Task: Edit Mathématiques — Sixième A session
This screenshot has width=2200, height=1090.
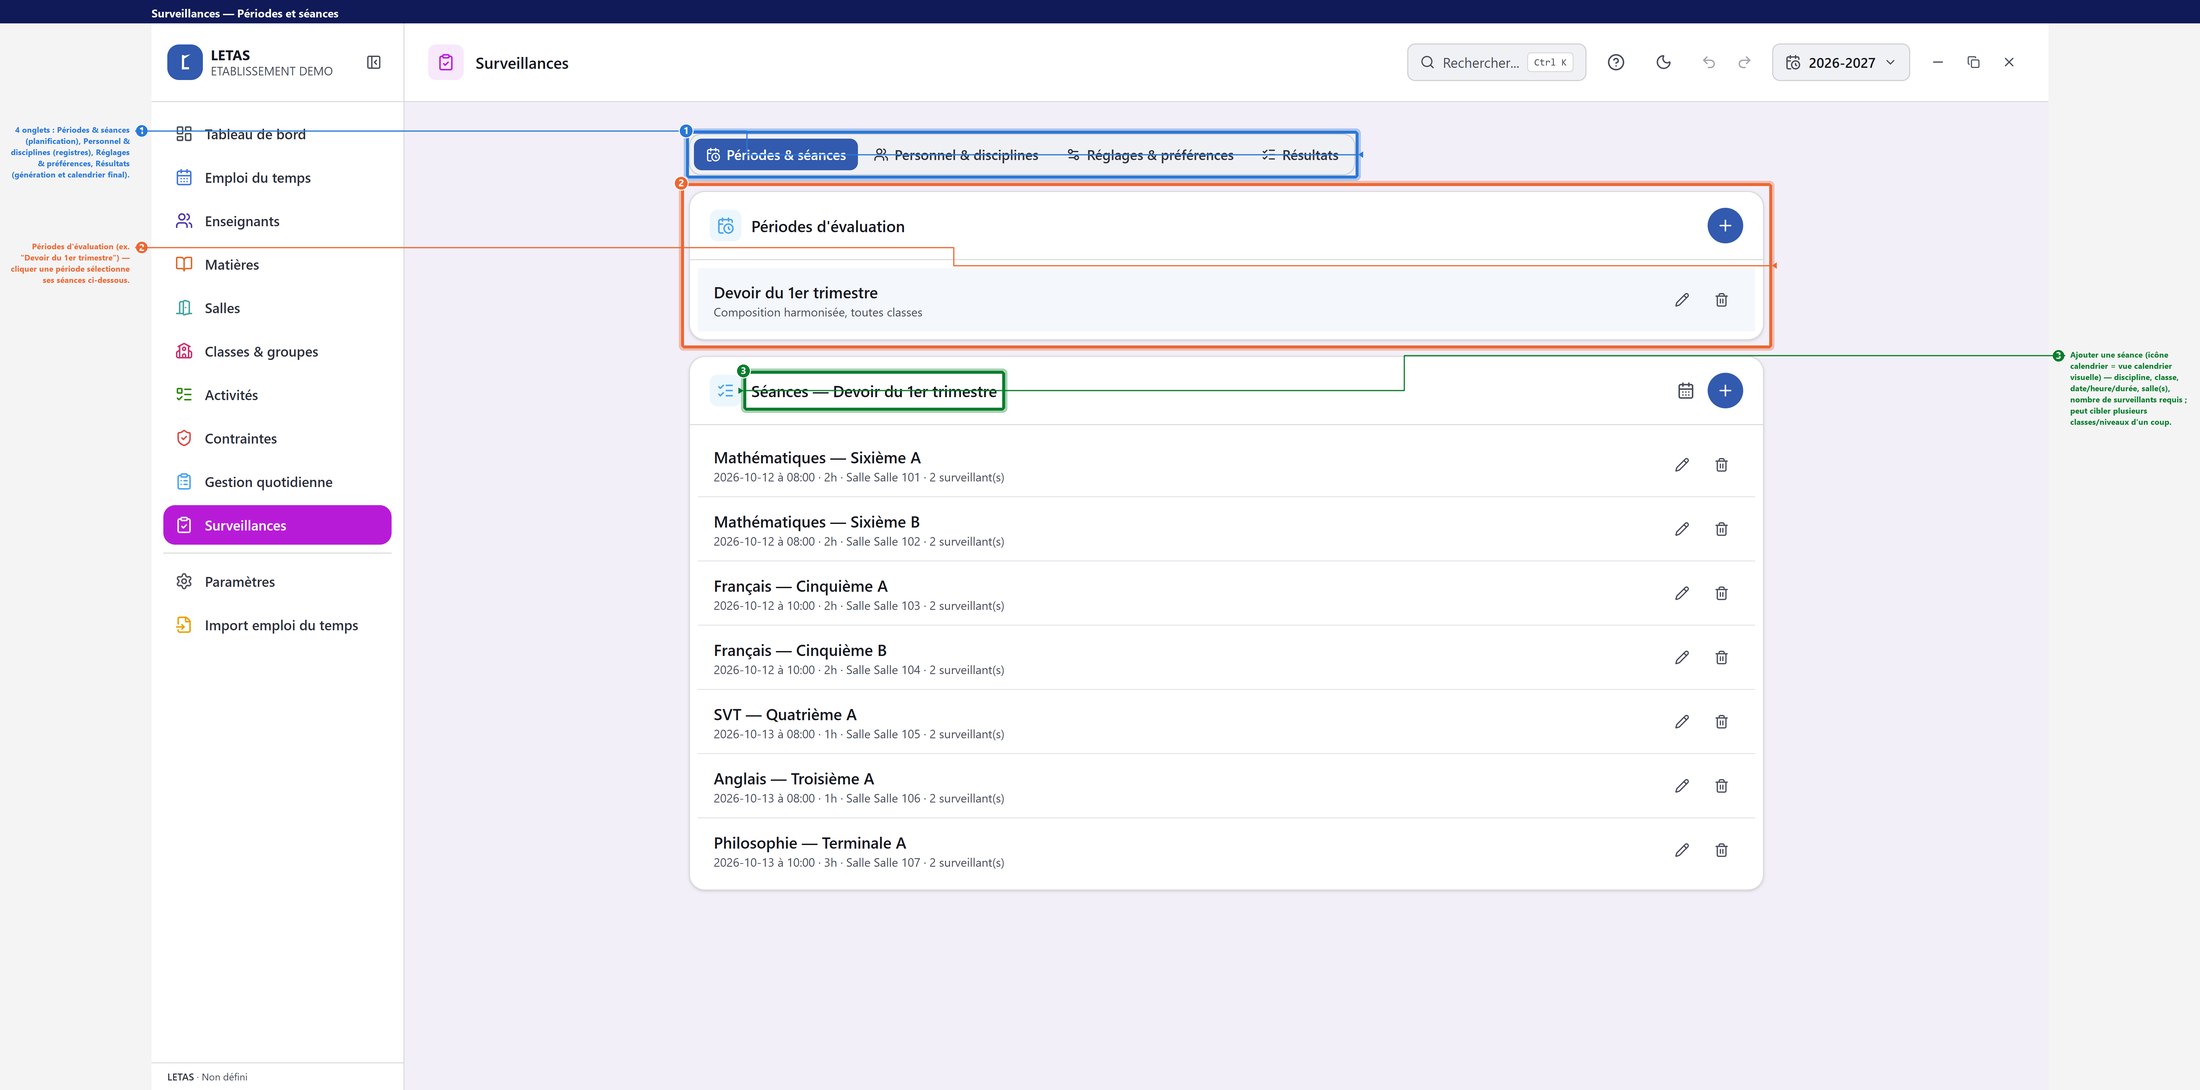Action: [x=1682, y=465]
